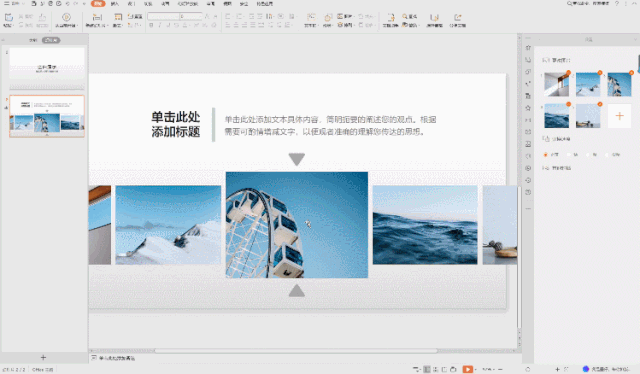Click the Underline formatting icon

tap(168, 25)
